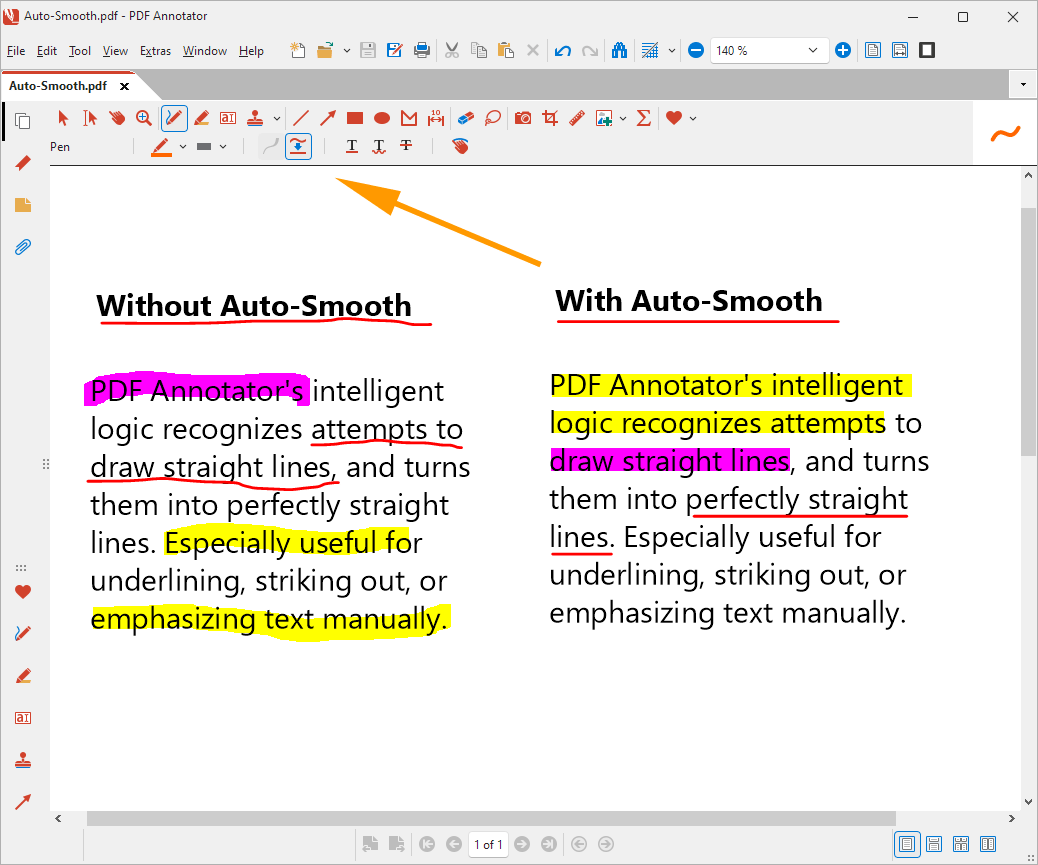Switch to the Highlighter tool

tap(201, 118)
